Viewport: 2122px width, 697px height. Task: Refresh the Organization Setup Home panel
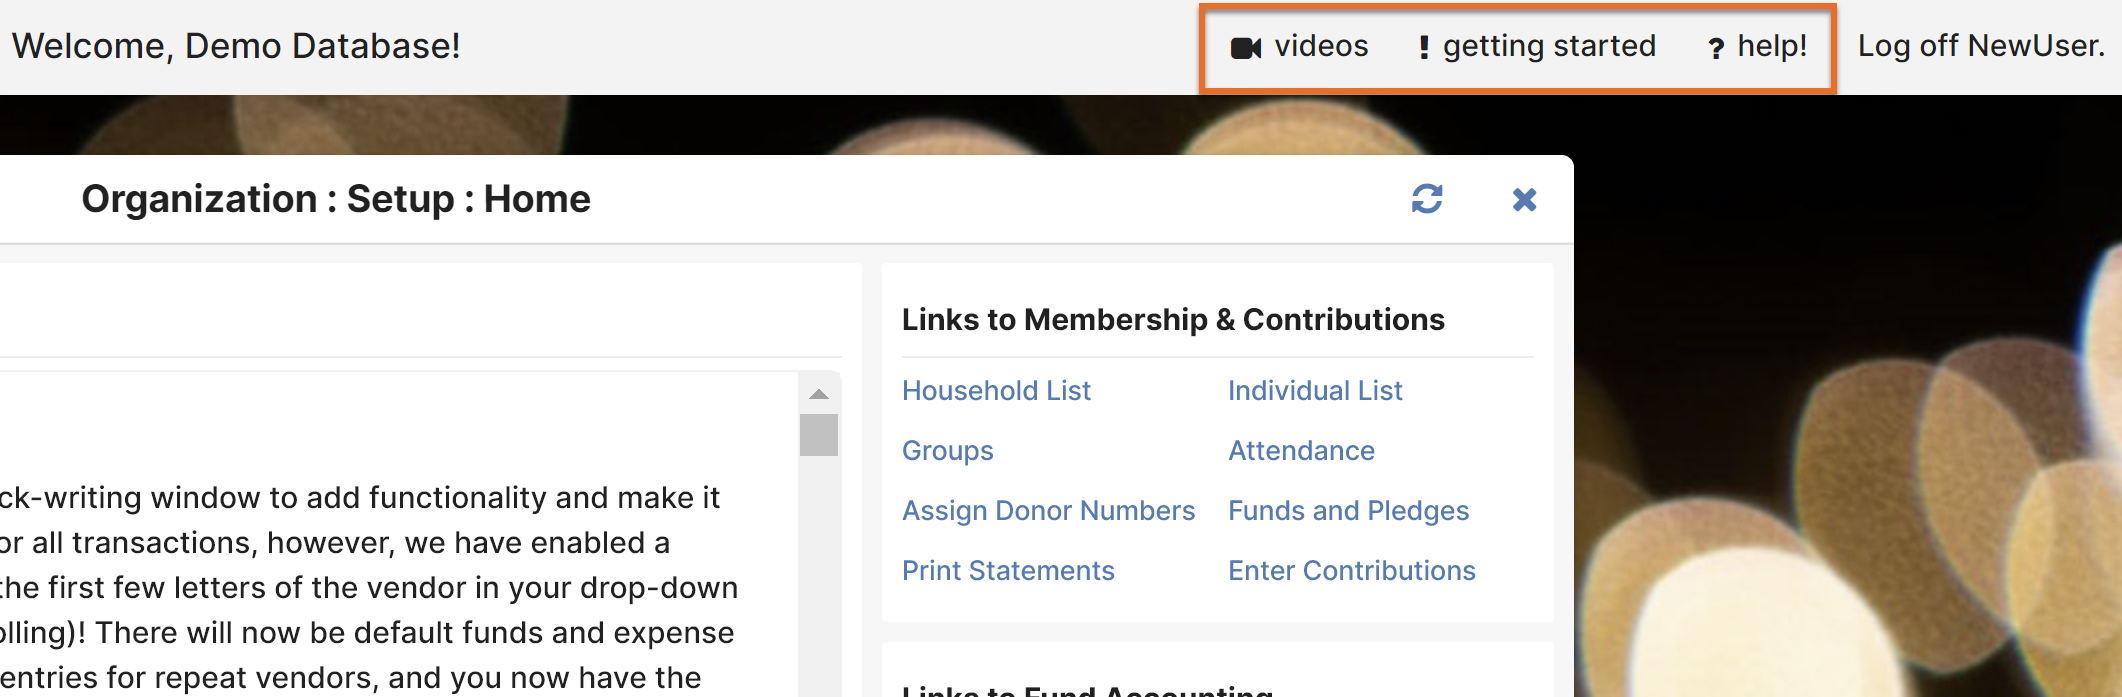[1427, 199]
